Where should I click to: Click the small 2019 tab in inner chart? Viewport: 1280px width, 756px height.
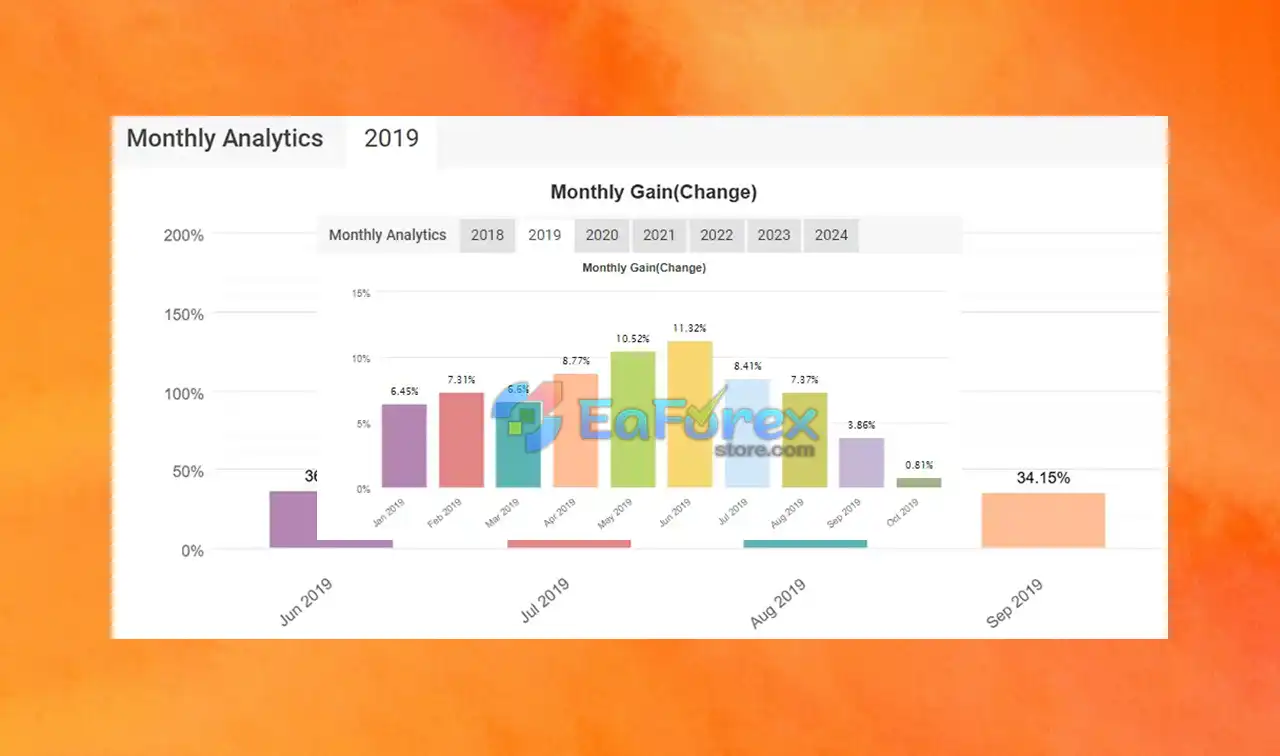coord(545,235)
